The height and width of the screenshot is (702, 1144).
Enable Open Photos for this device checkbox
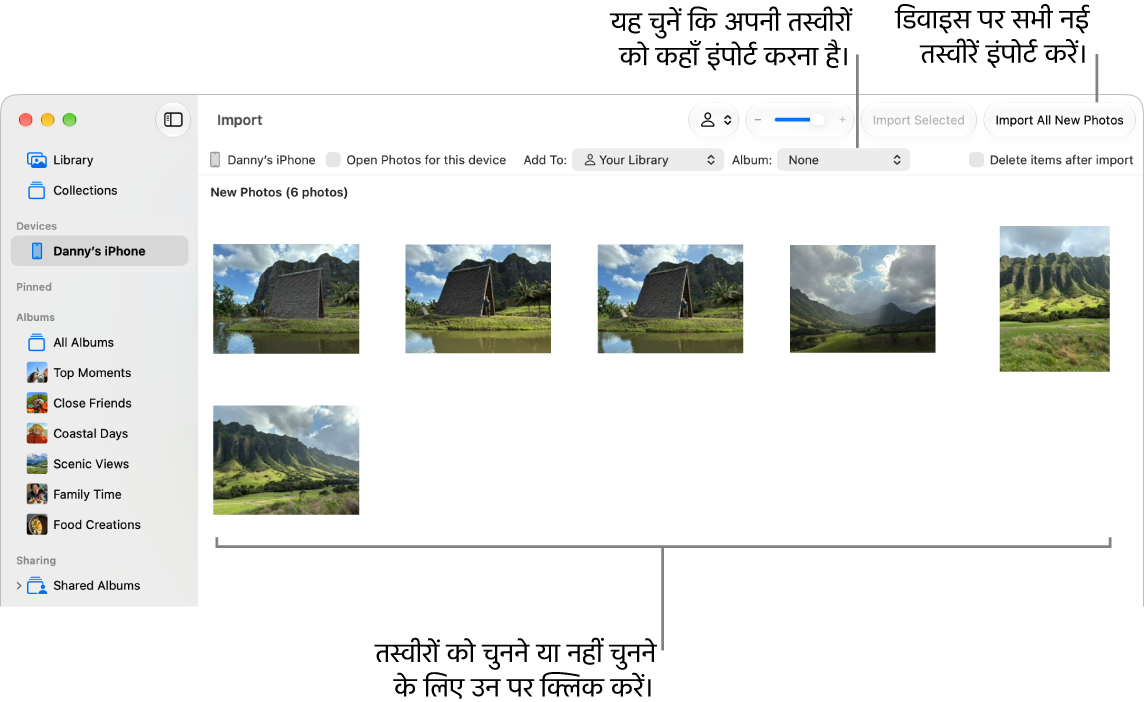[333, 160]
